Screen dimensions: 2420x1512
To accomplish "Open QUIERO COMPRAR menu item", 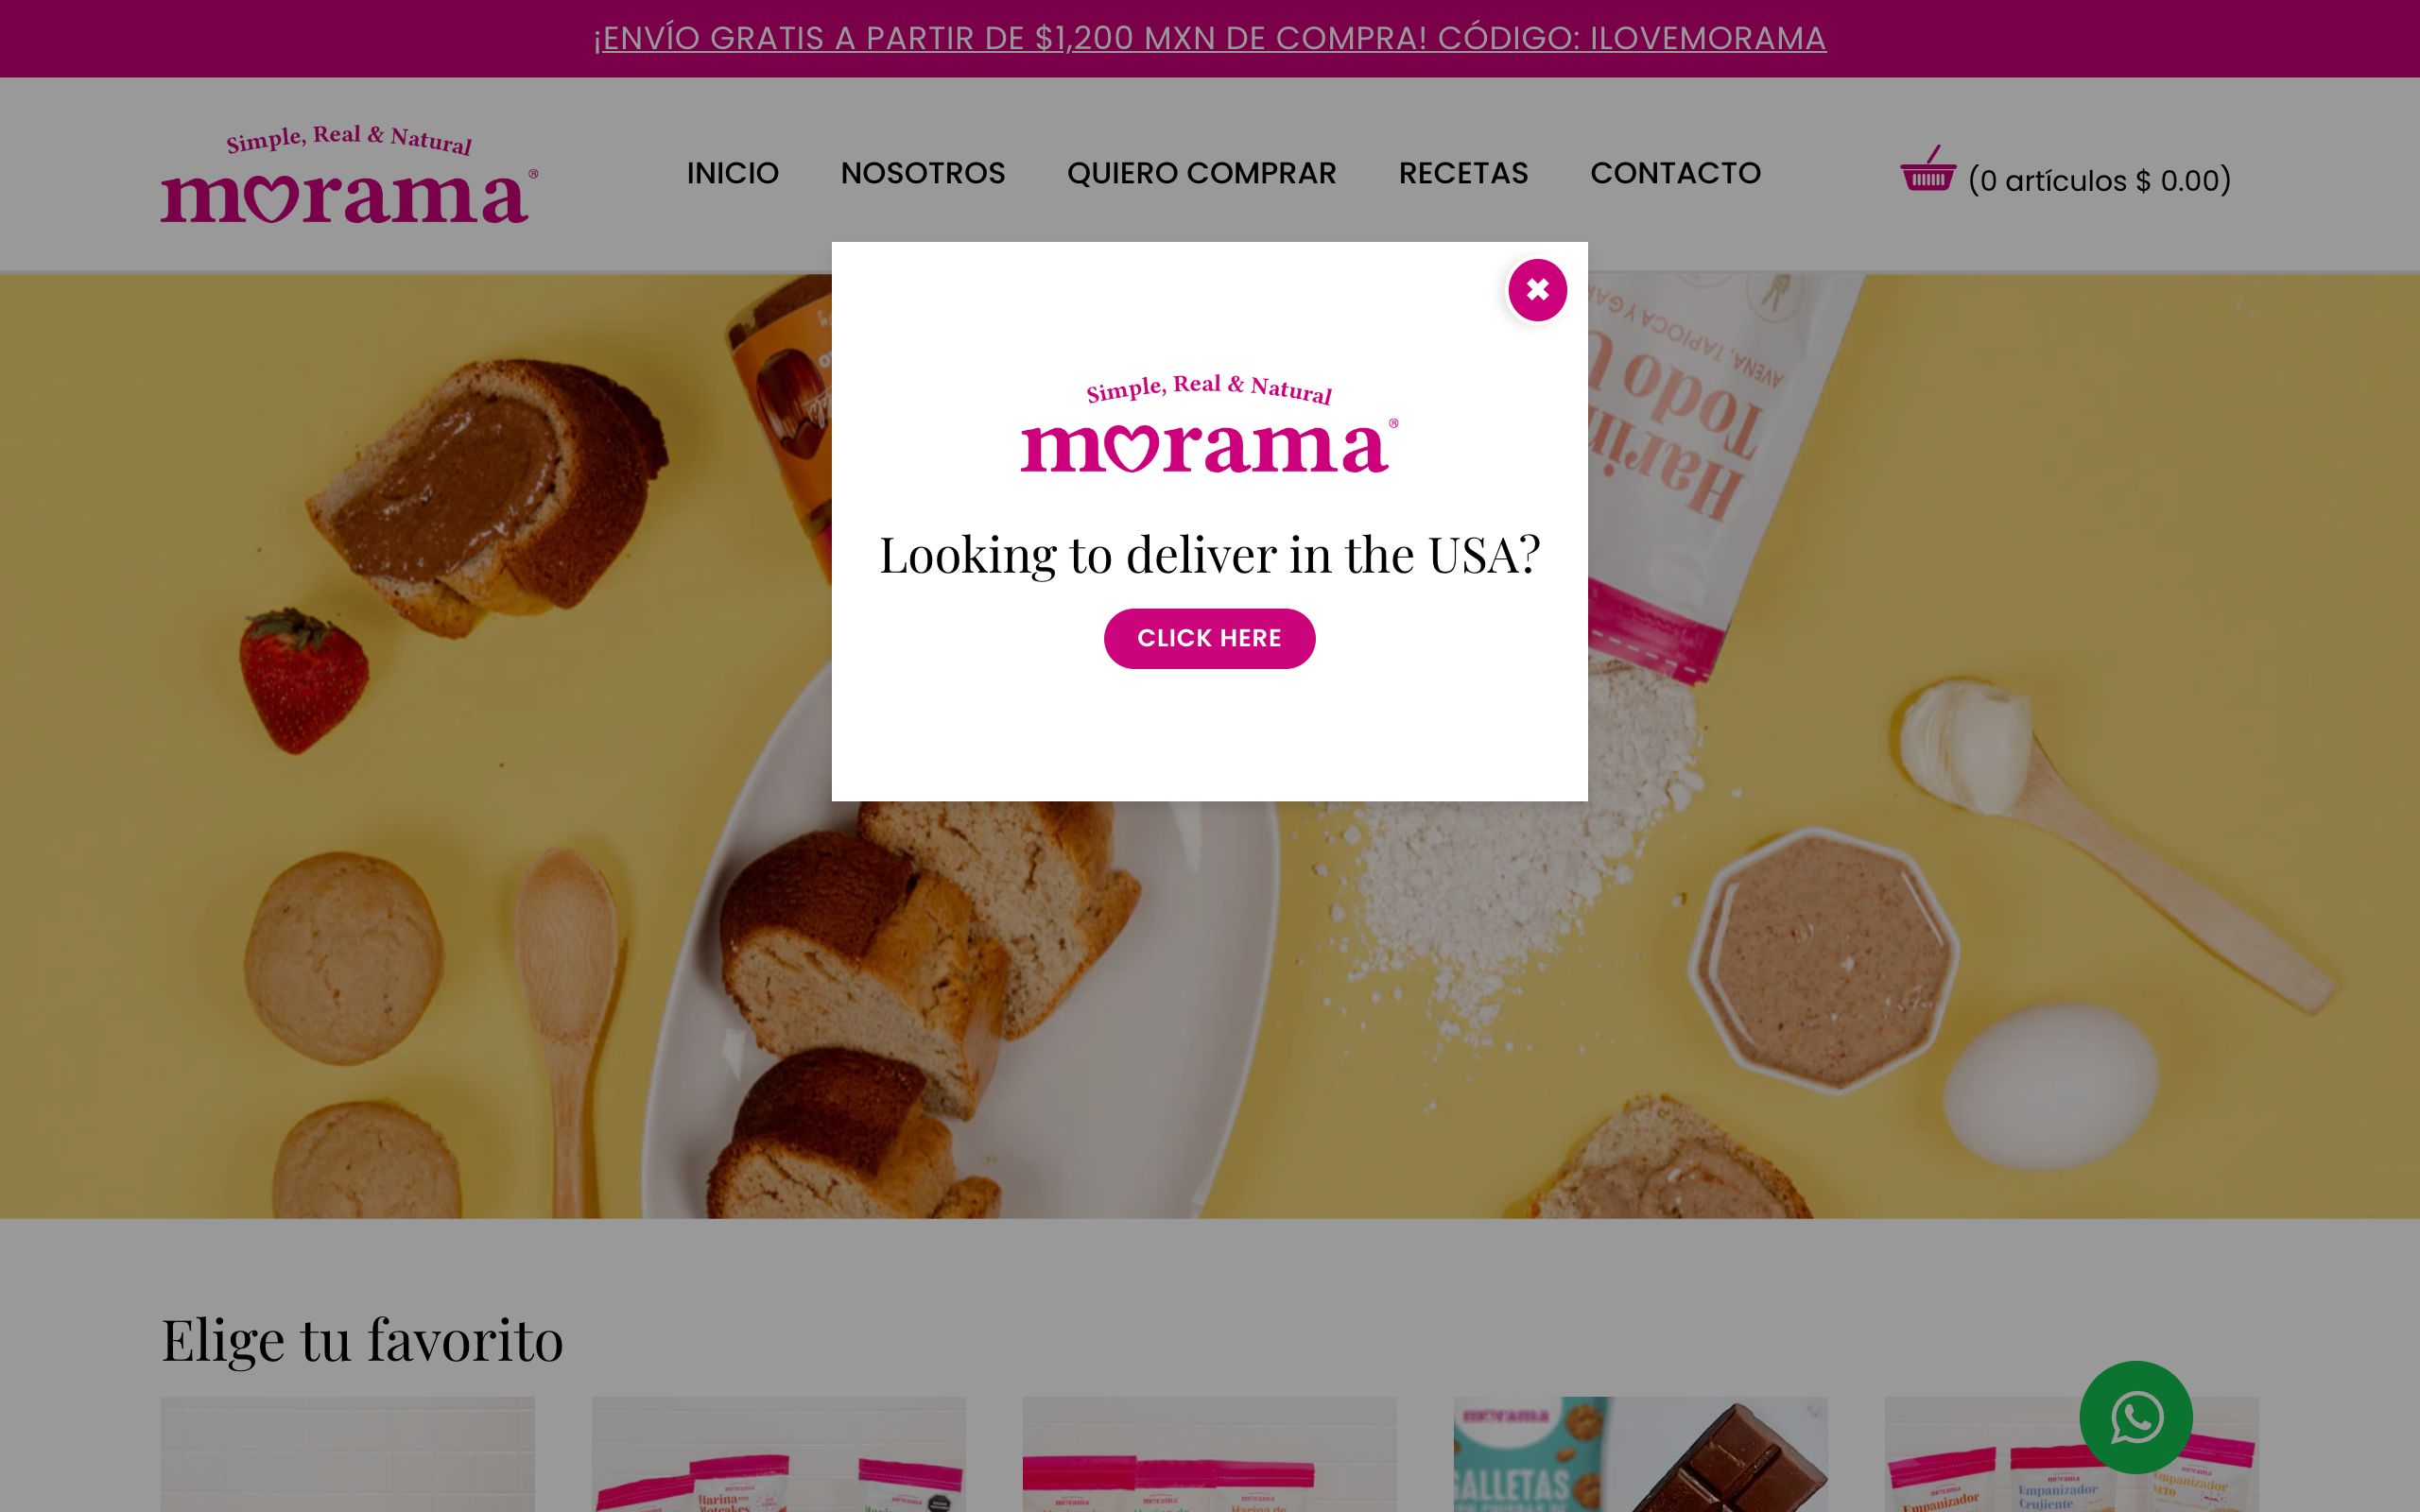I will 1201,173.
